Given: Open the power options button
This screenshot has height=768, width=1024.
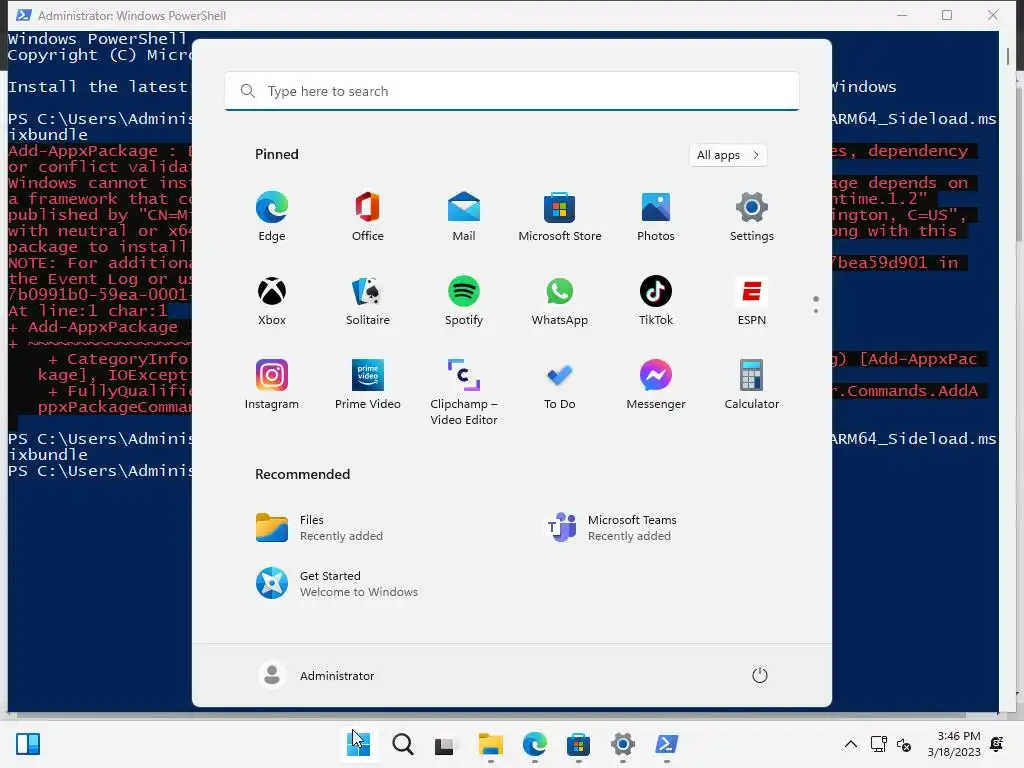Looking at the screenshot, I should coord(760,675).
